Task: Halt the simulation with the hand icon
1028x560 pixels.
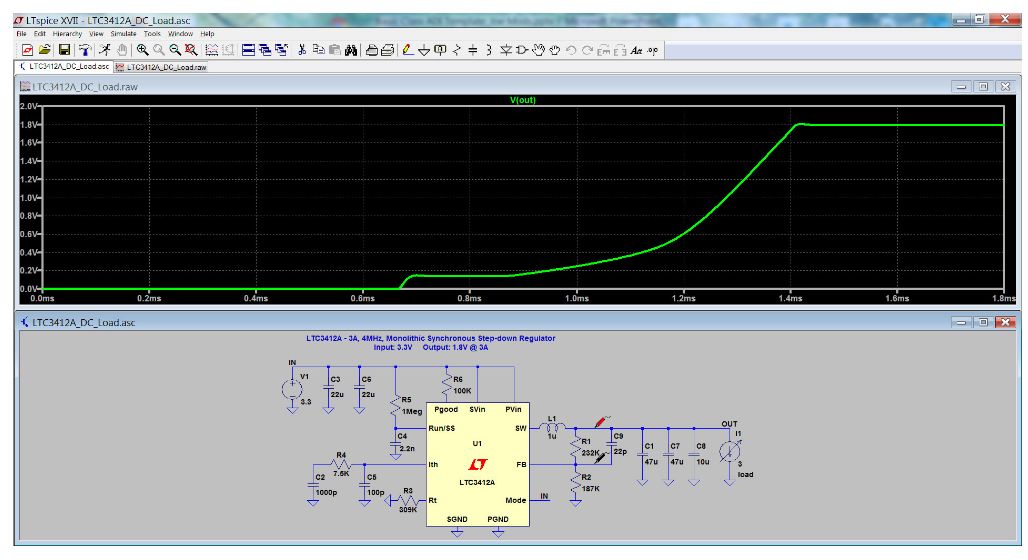Action: coord(122,50)
